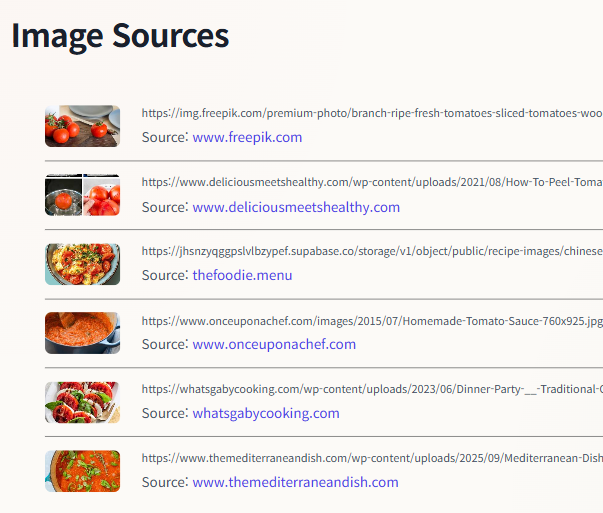Screen dimensions: 603x513
Task: Click the whatsgabycooking.com wp-content URL text
Action: (372, 389)
